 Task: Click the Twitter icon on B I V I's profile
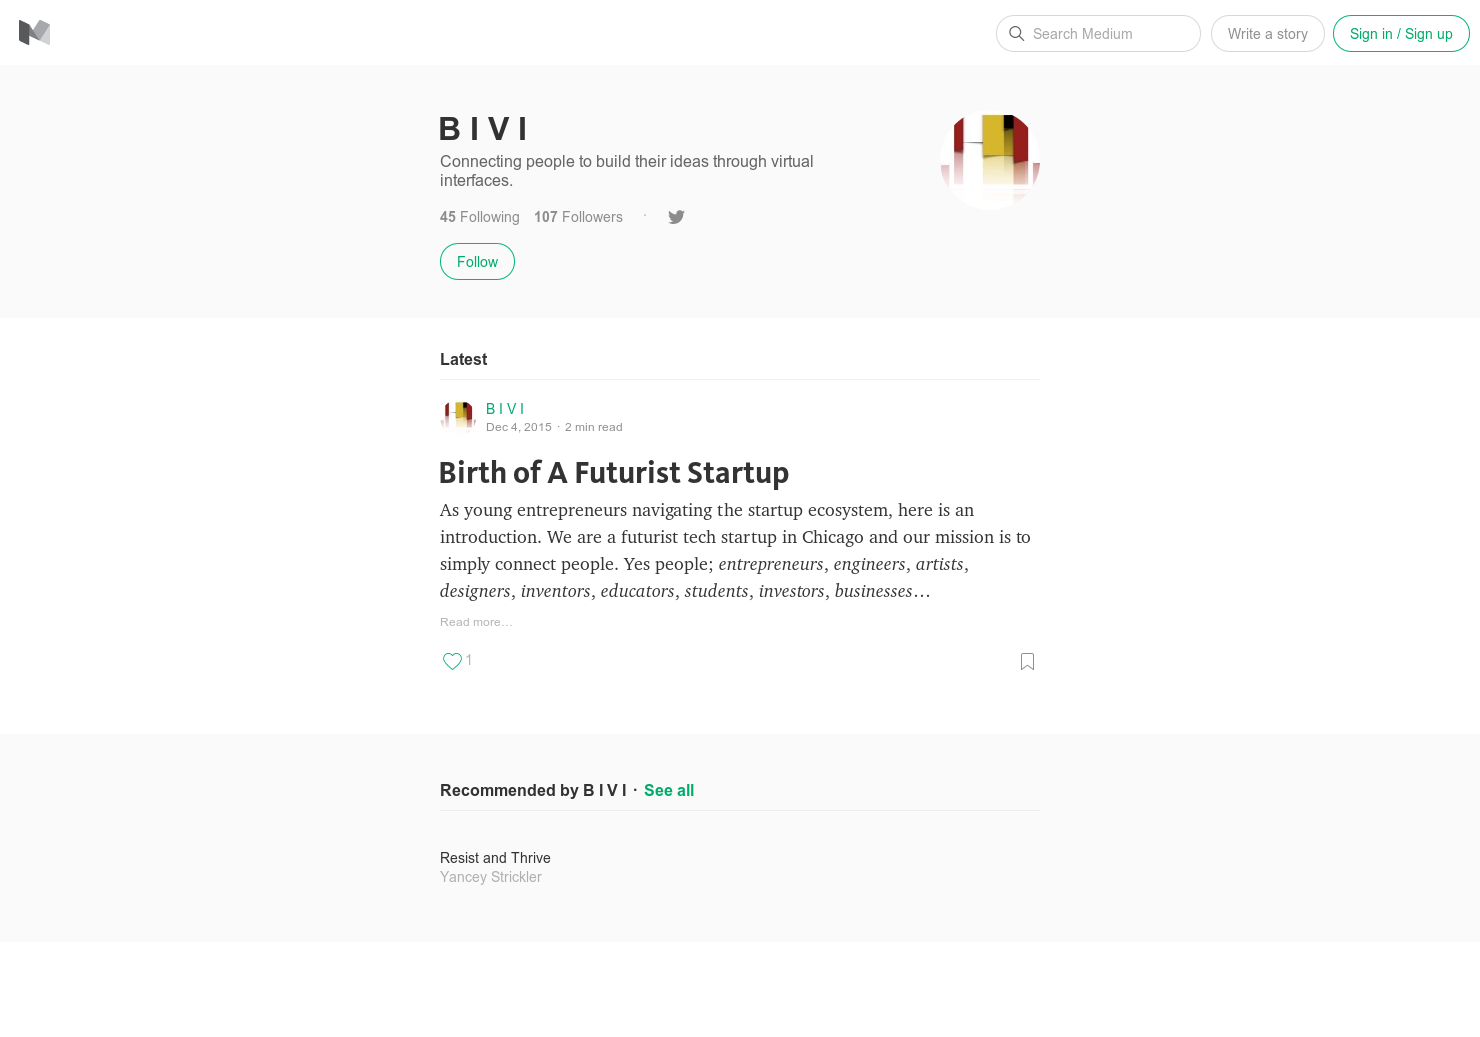676,217
